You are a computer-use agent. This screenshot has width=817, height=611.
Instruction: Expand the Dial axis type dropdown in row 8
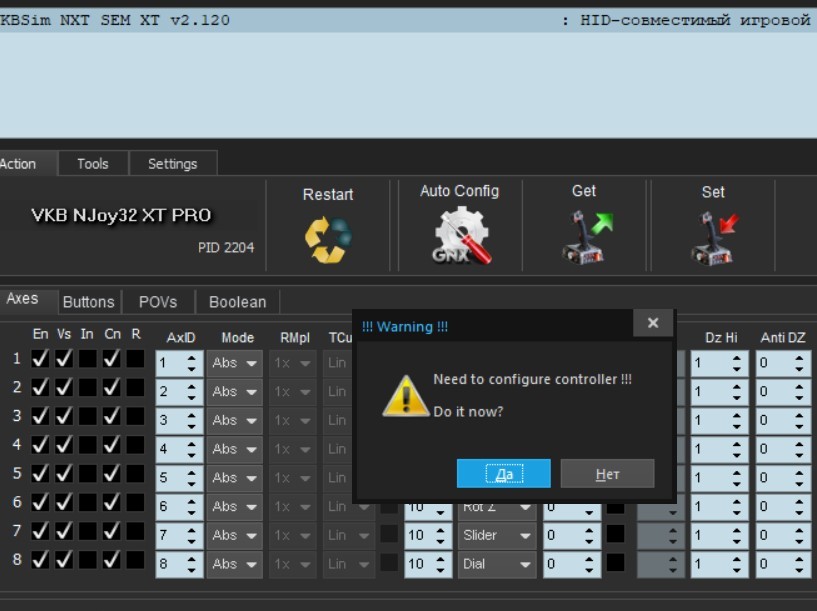pyautogui.click(x=497, y=564)
